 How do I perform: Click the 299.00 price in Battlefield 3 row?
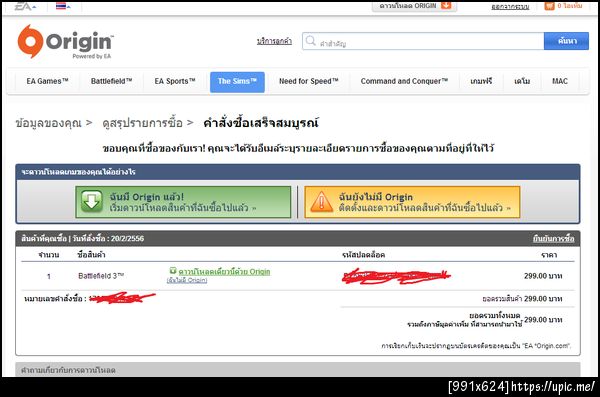pos(543,276)
